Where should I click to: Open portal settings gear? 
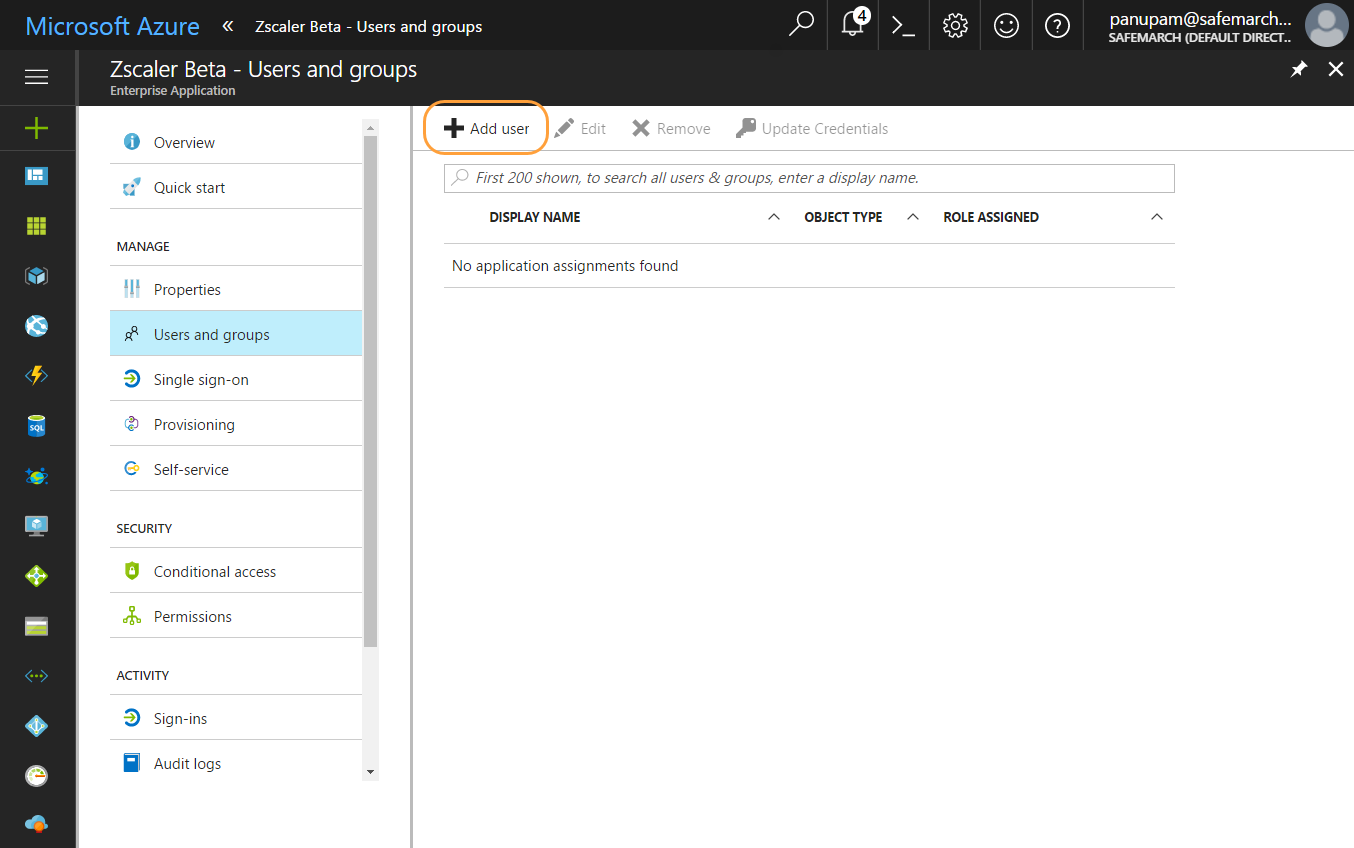point(954,25)
